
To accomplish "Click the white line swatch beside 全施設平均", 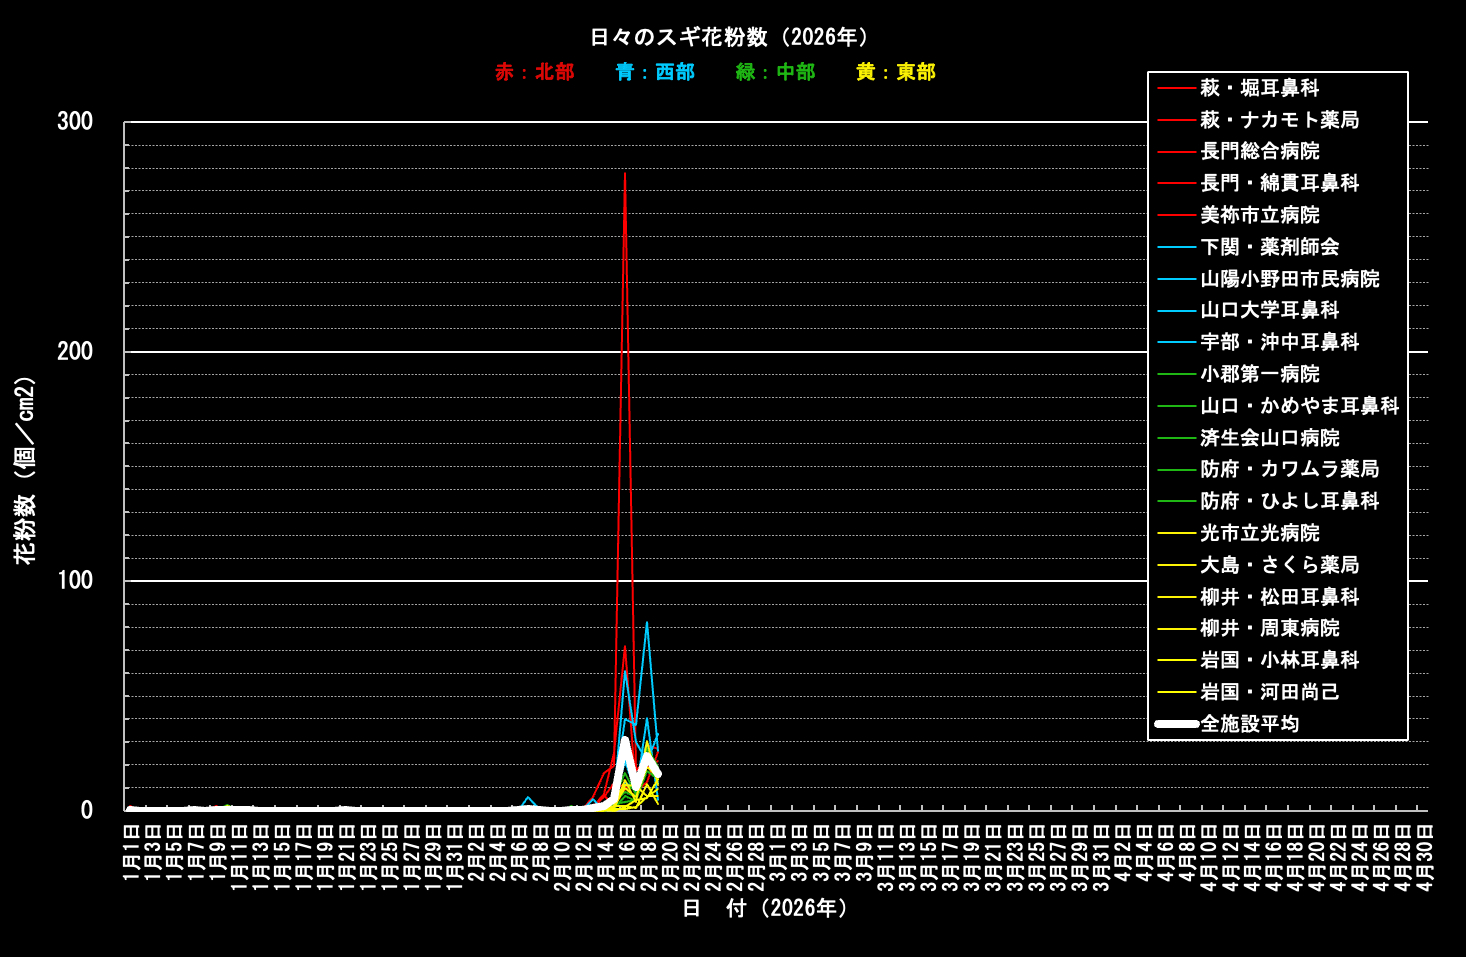I will point(1176,724).
